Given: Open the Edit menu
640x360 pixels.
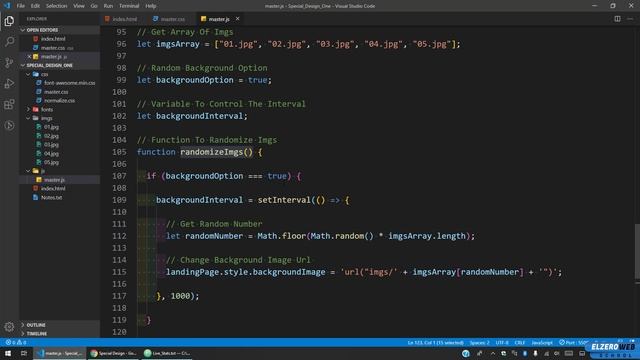Looking at the screenshot, I should click(35, 6).
